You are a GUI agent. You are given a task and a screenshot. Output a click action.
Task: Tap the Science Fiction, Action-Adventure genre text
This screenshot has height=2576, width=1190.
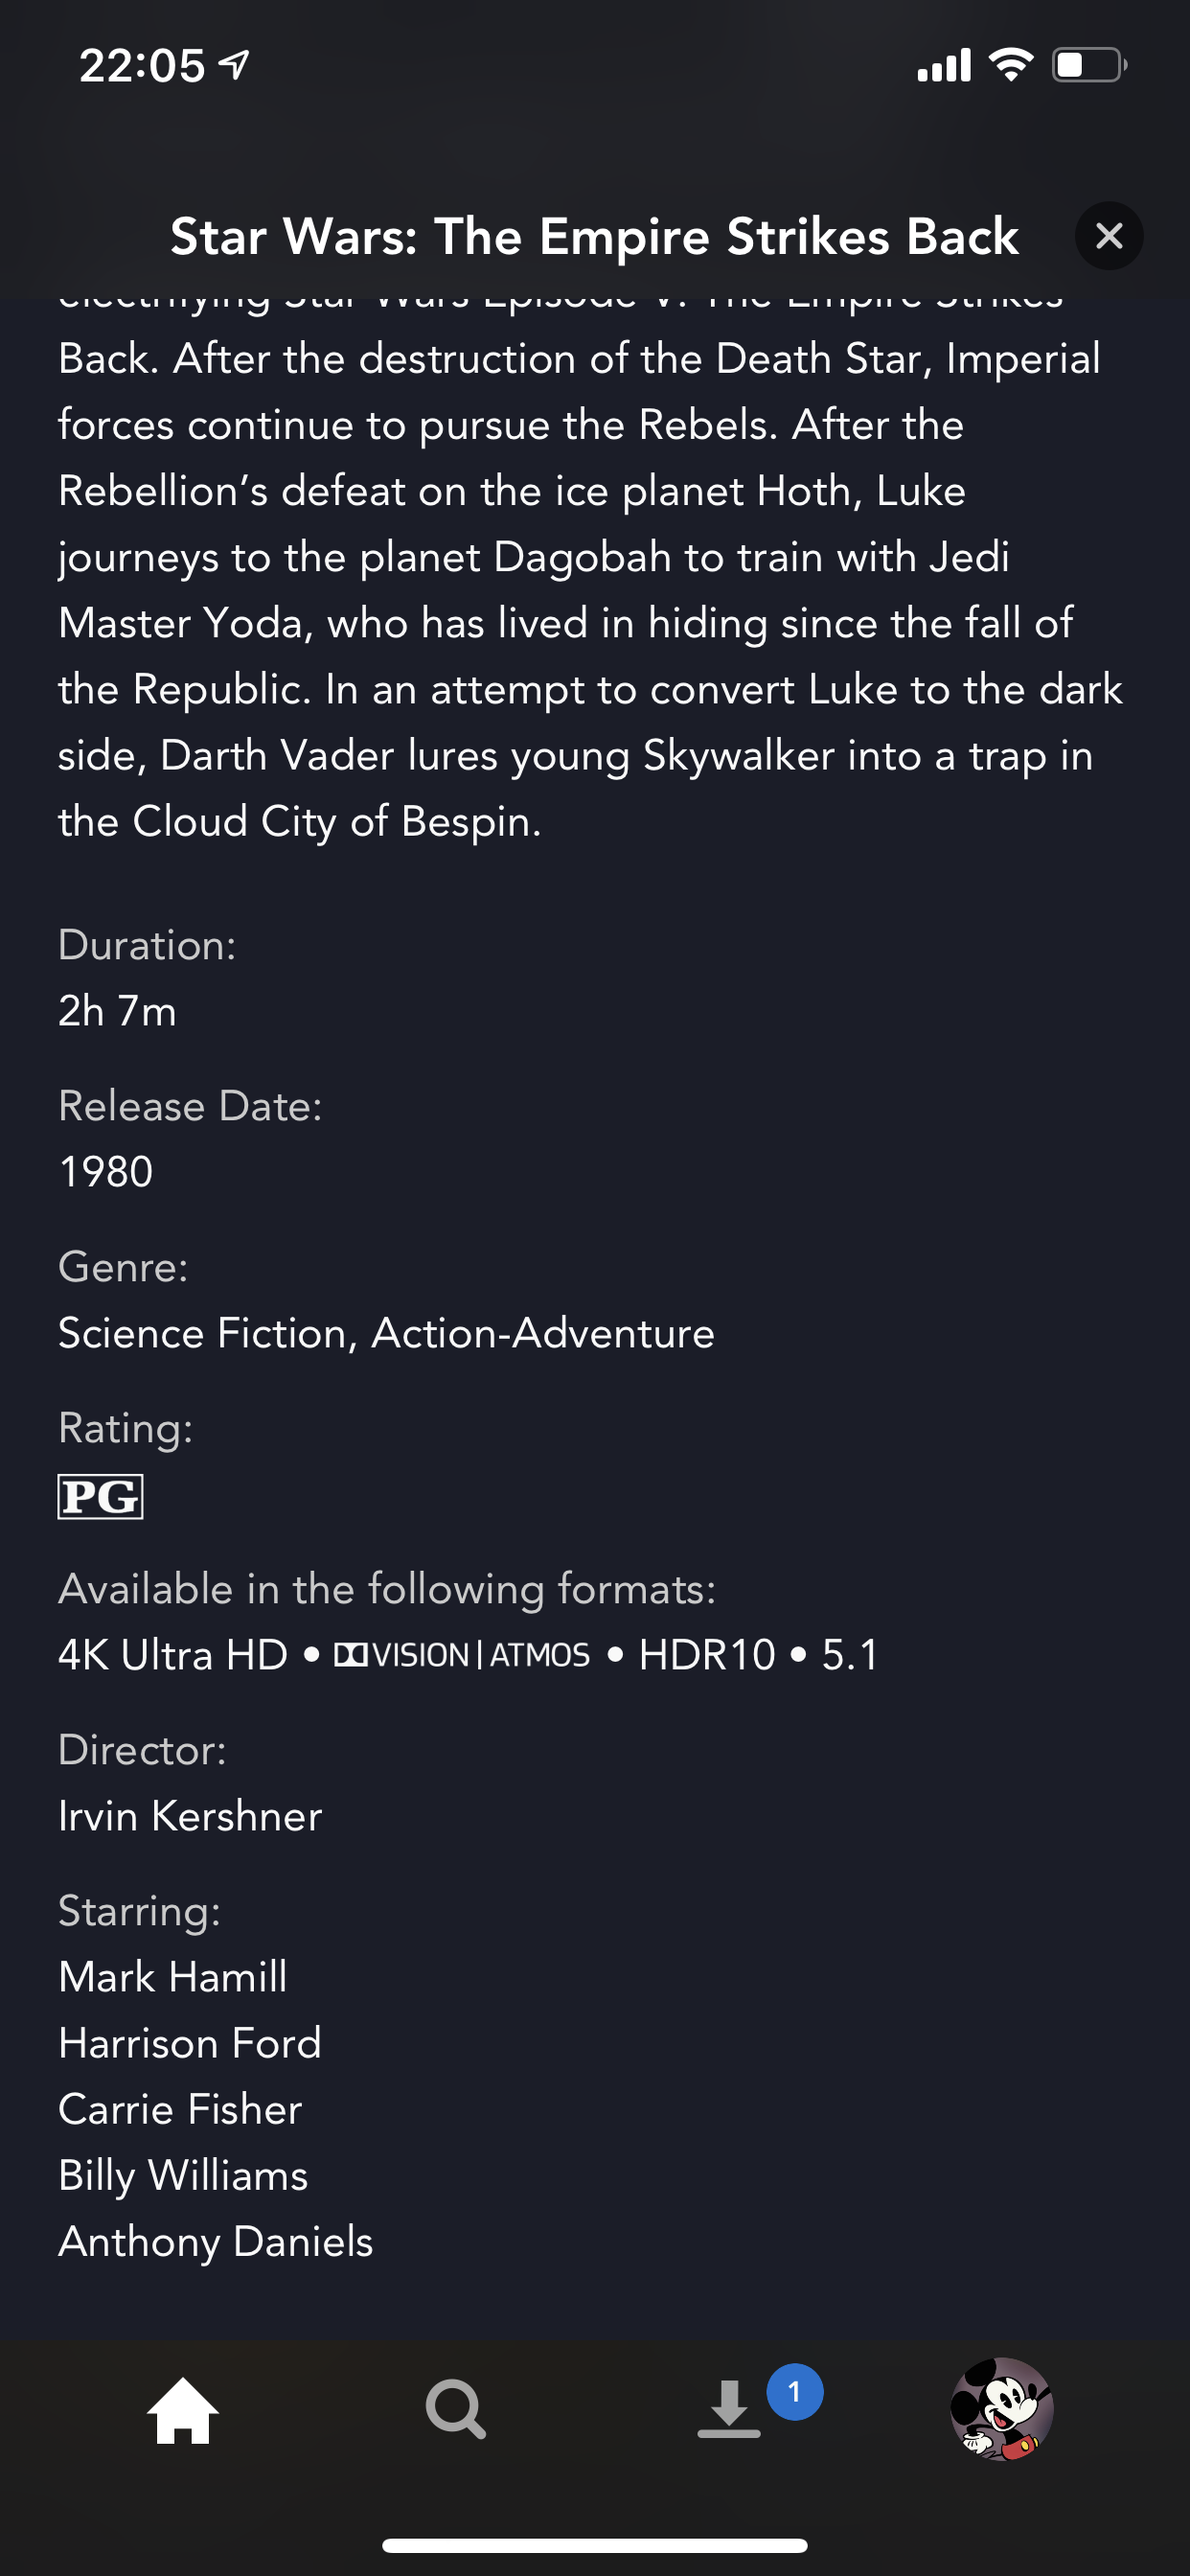[386, 1333]
